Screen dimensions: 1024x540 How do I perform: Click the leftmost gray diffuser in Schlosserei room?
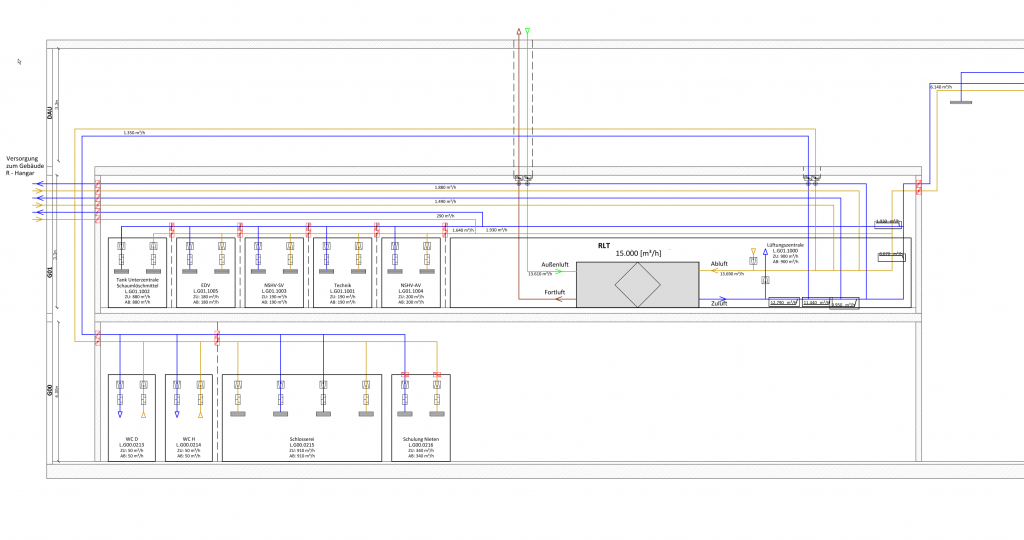[238, 413]
